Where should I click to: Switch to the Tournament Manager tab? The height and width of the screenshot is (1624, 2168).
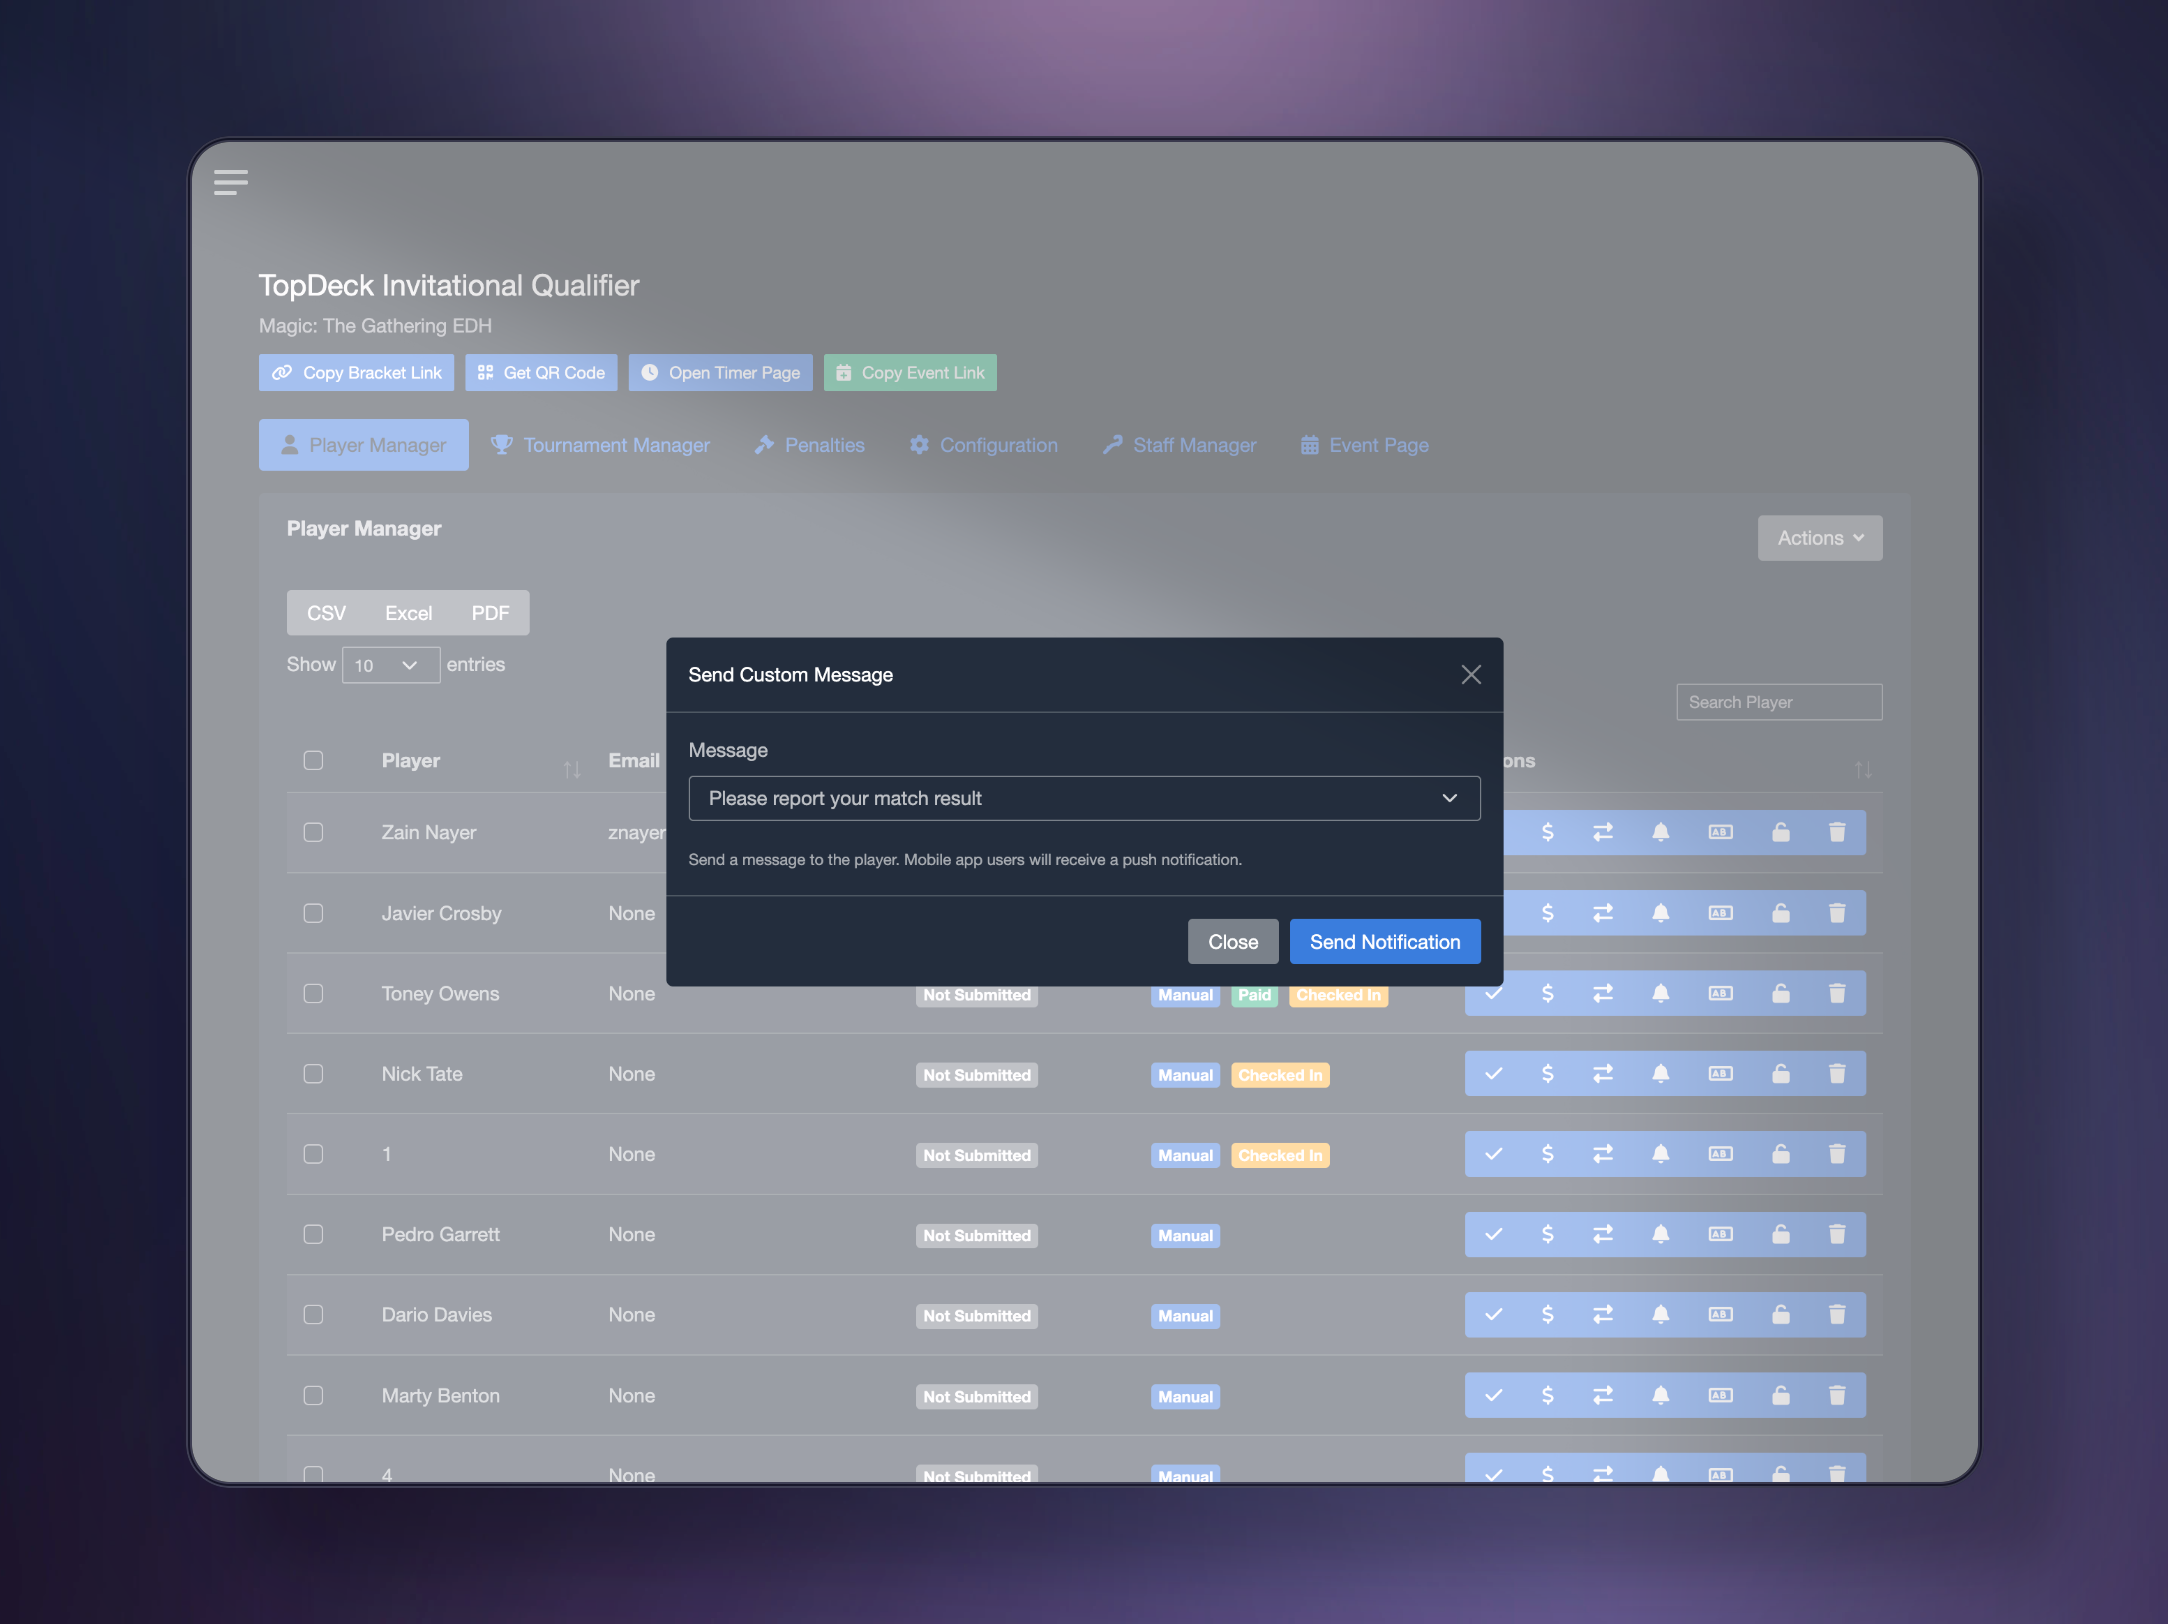601,445
